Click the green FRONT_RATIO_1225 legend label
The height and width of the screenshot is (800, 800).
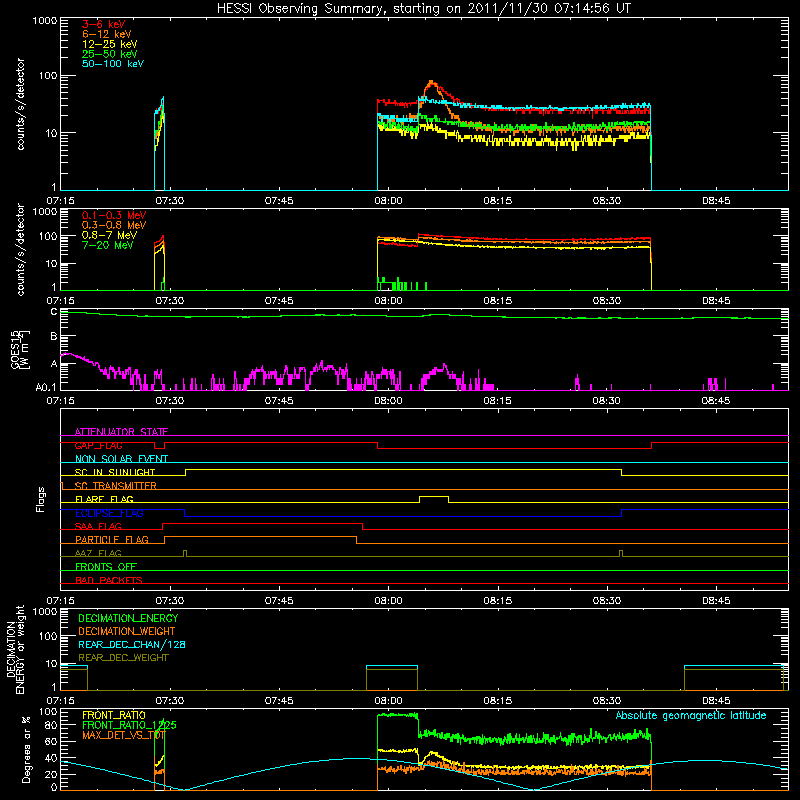point(129,725)
